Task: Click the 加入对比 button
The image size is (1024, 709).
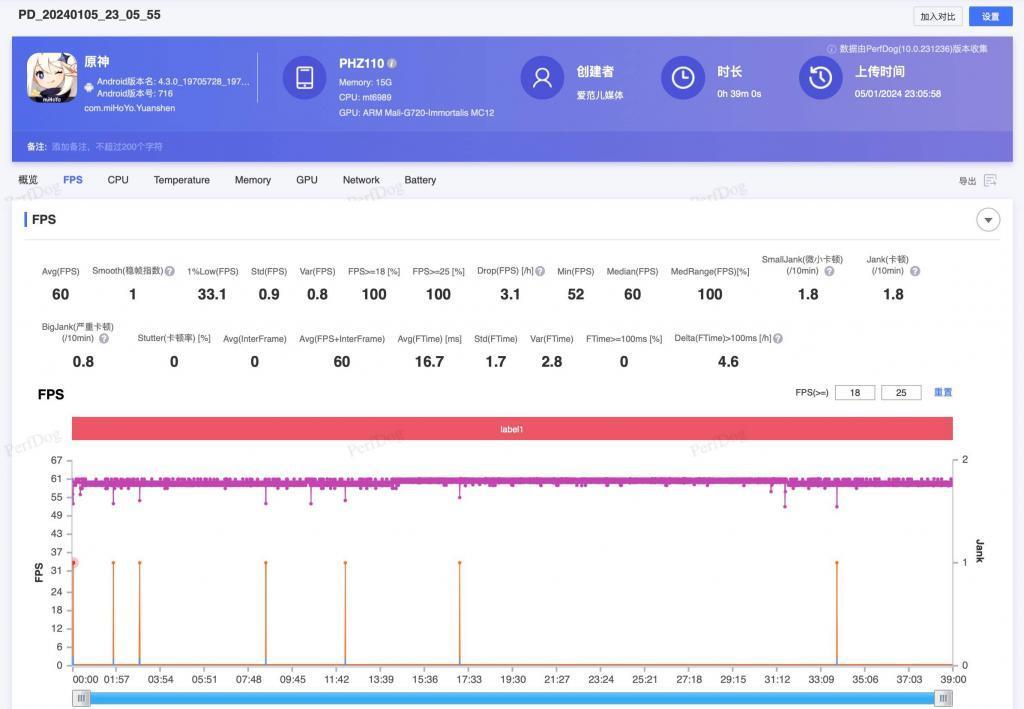Action: click(x=938, y=16)
